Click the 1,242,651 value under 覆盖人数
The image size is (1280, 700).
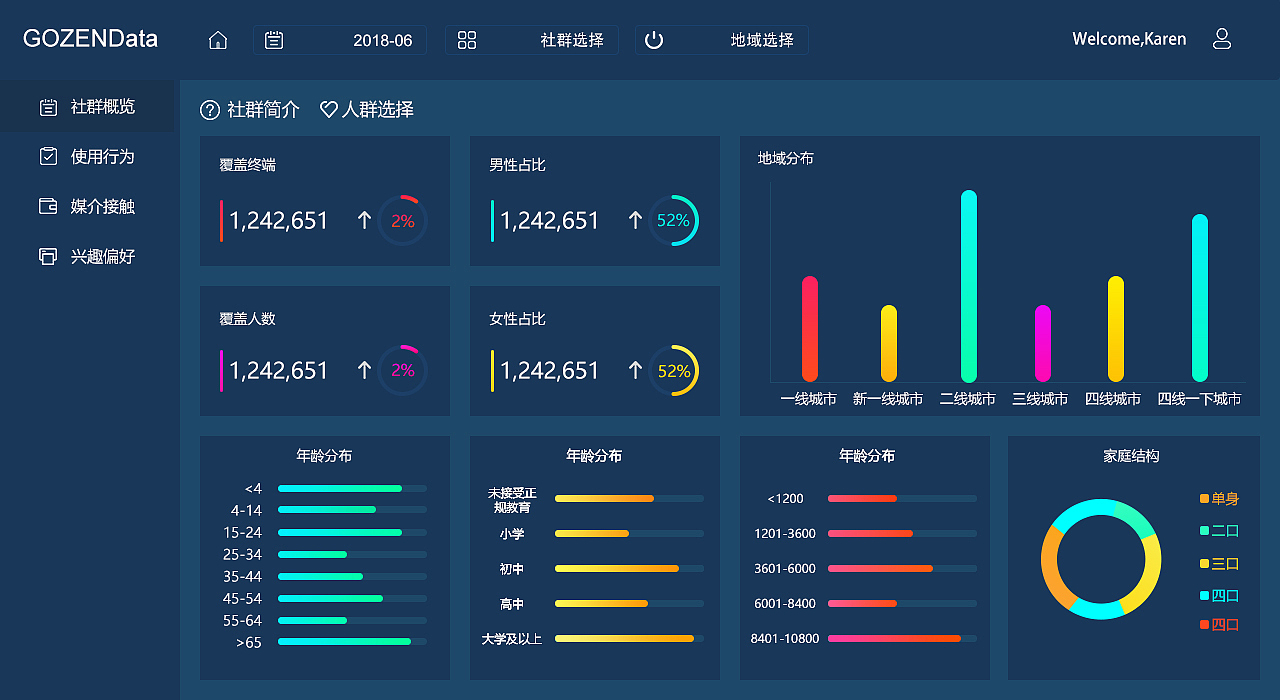(x=279, y=370)
